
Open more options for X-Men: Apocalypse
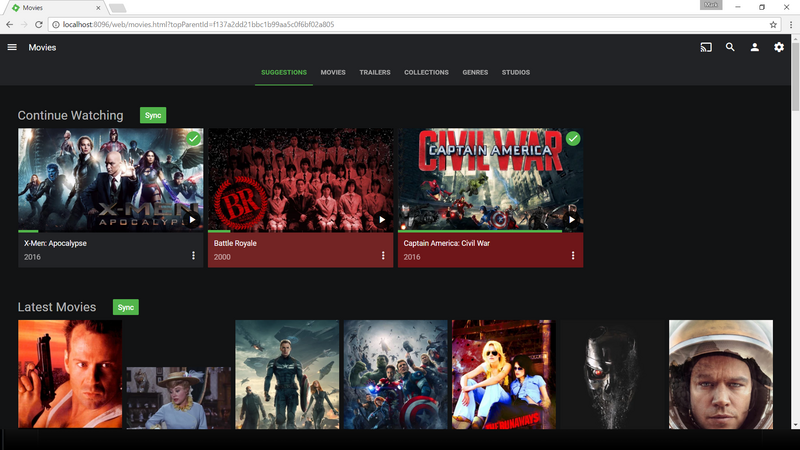tap(193, 255)
